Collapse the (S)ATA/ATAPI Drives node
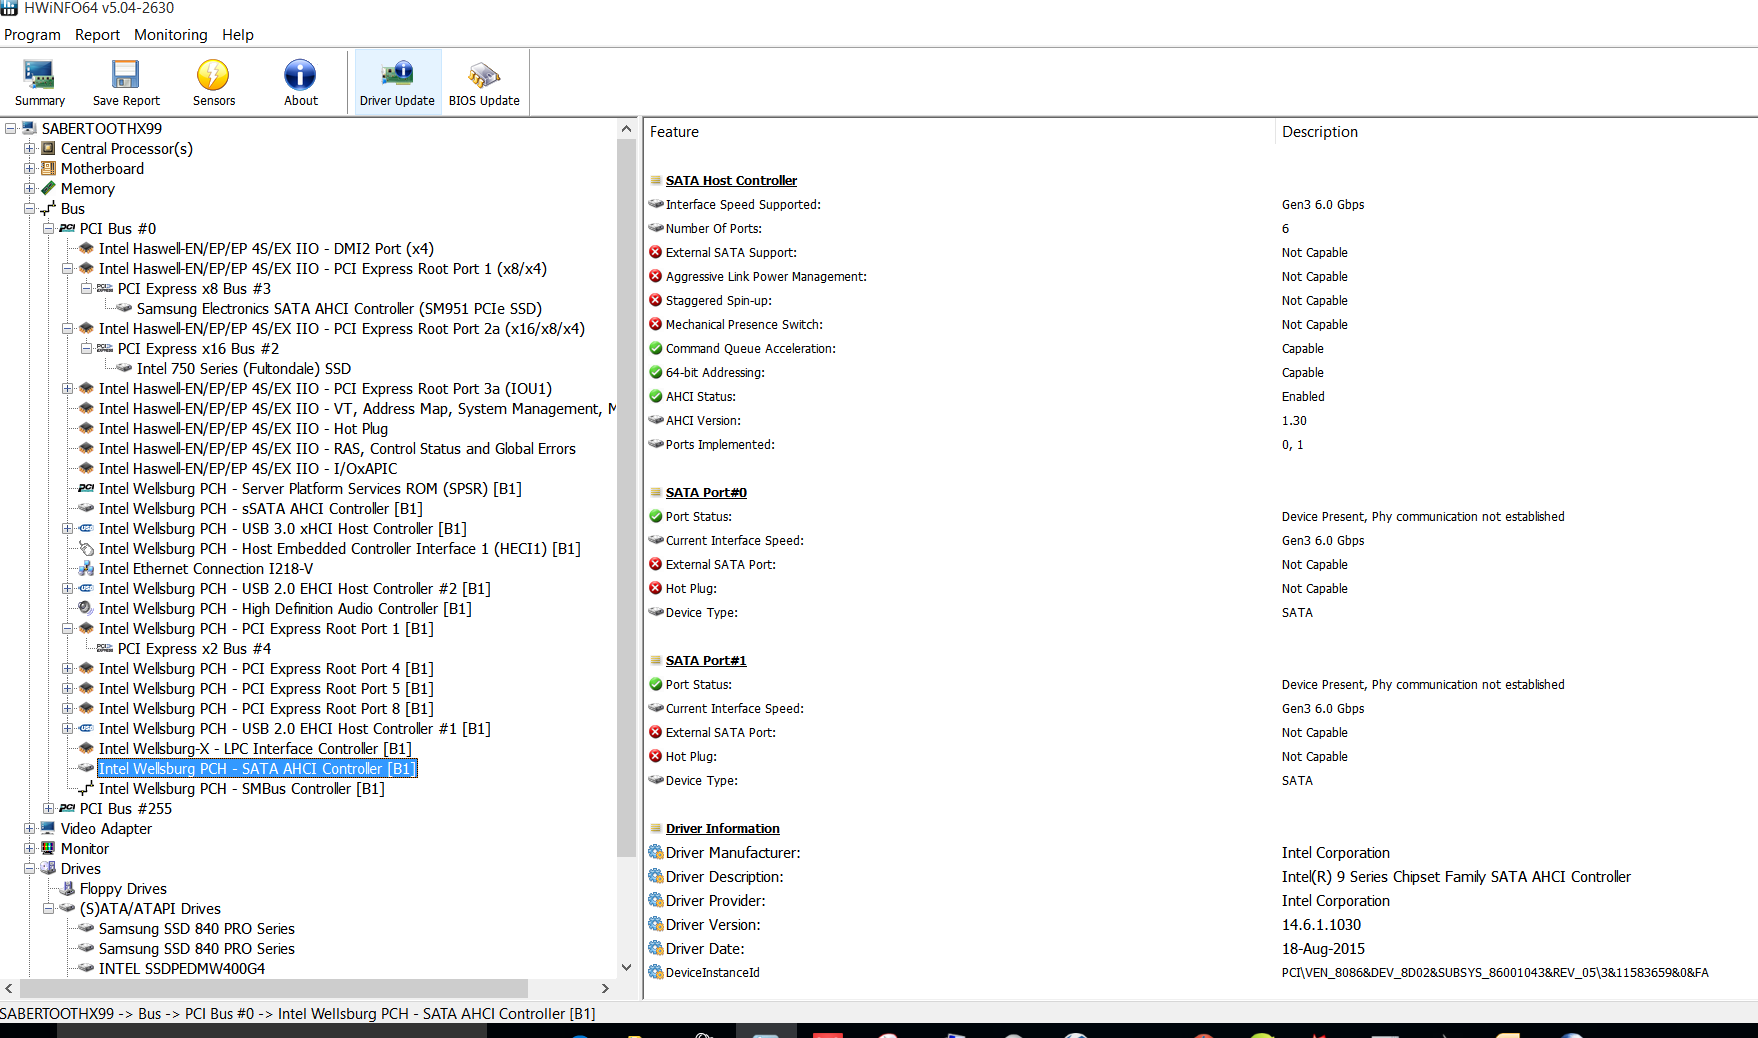 [x=48, y=908]
